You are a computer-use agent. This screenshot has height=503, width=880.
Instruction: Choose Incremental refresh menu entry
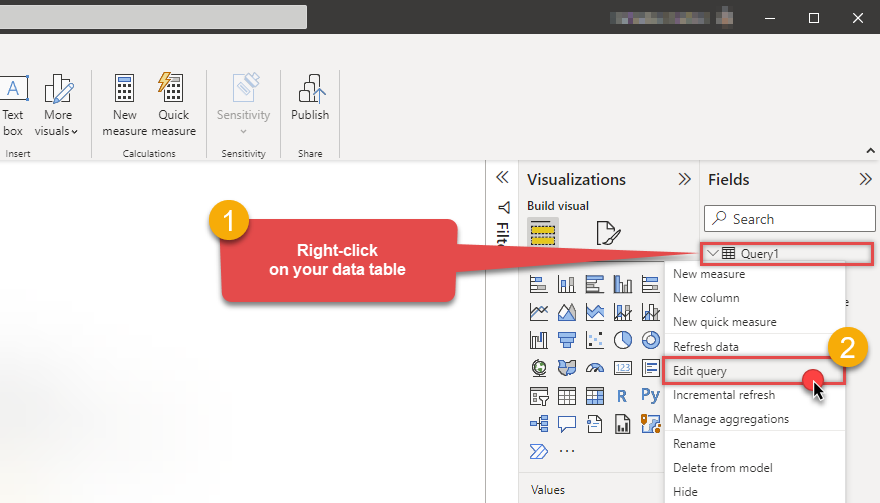754,395
